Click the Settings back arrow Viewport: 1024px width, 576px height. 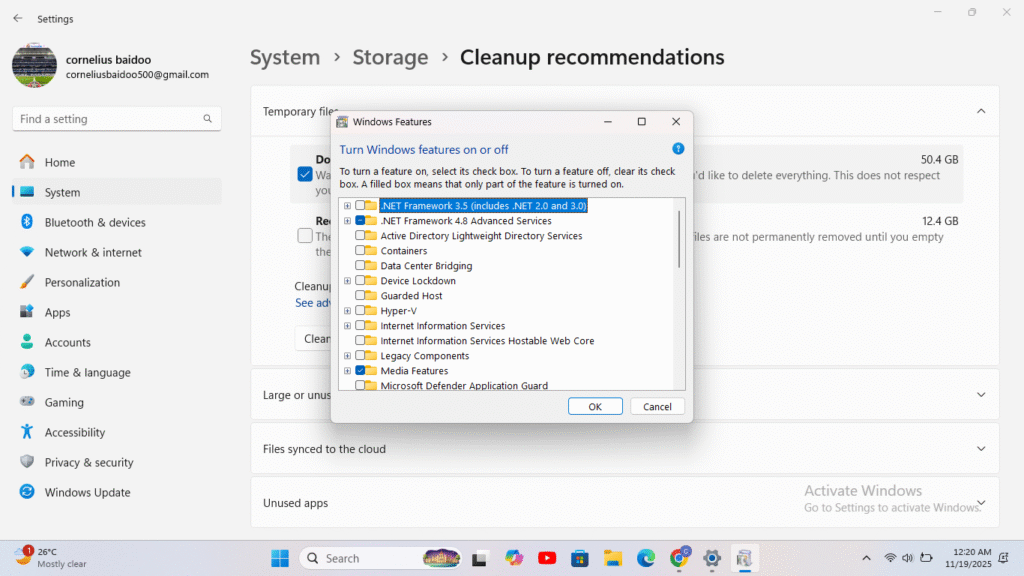(x=18, y=19)
